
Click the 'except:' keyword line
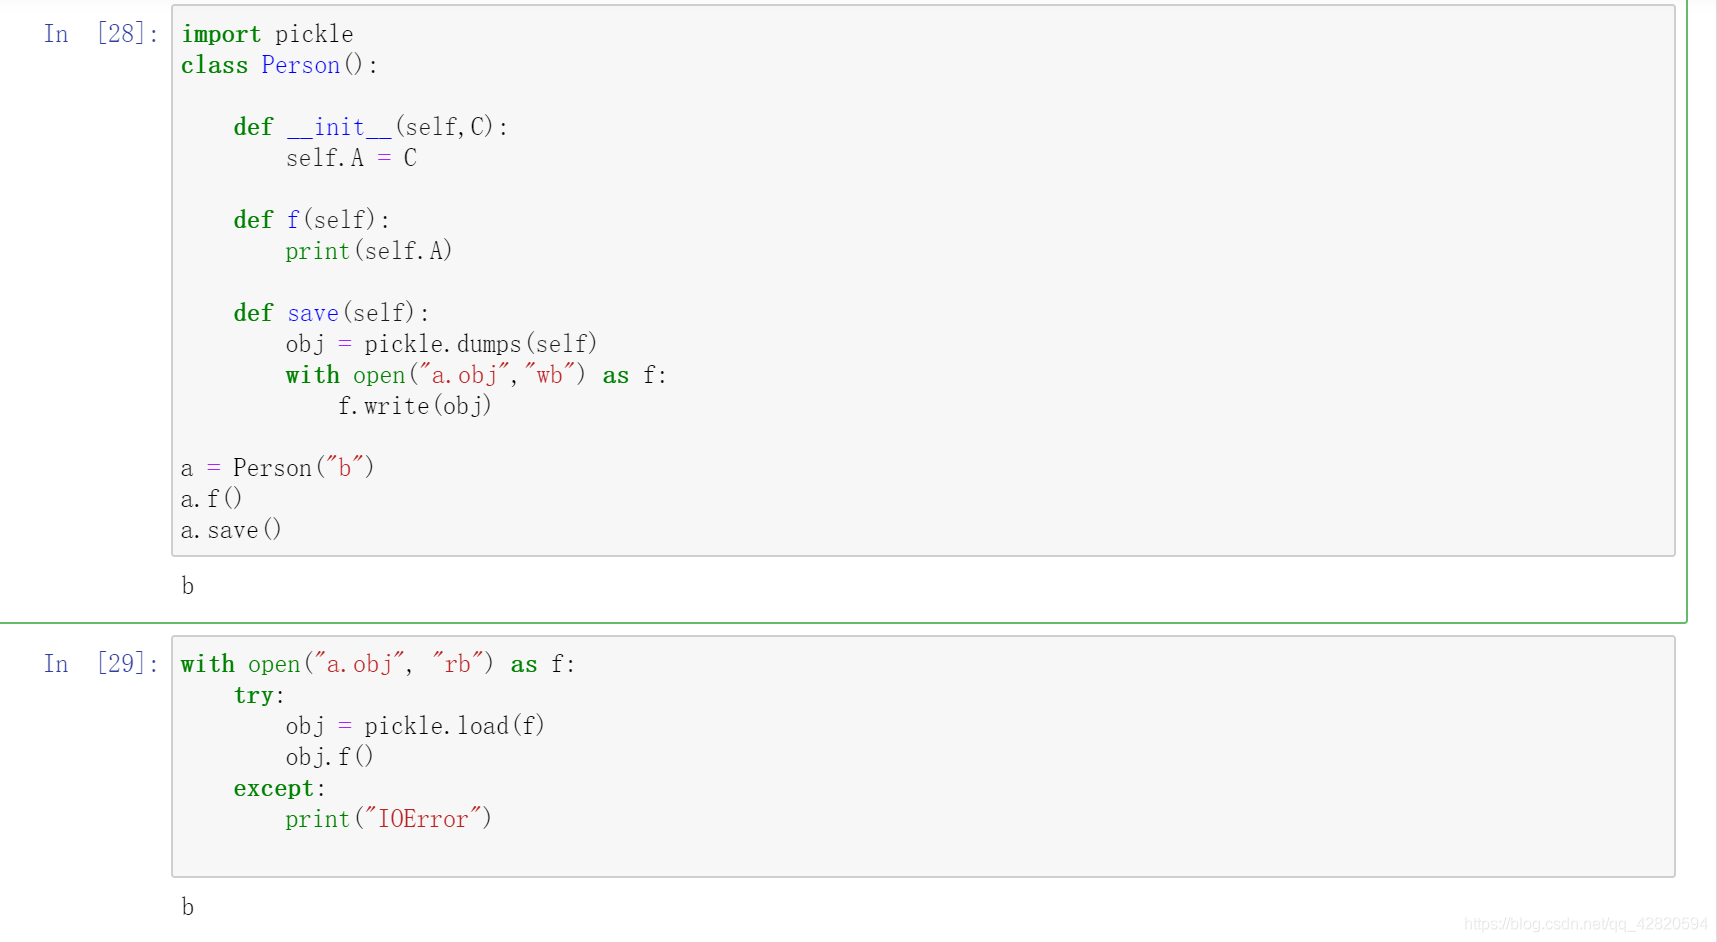point(279,788)
